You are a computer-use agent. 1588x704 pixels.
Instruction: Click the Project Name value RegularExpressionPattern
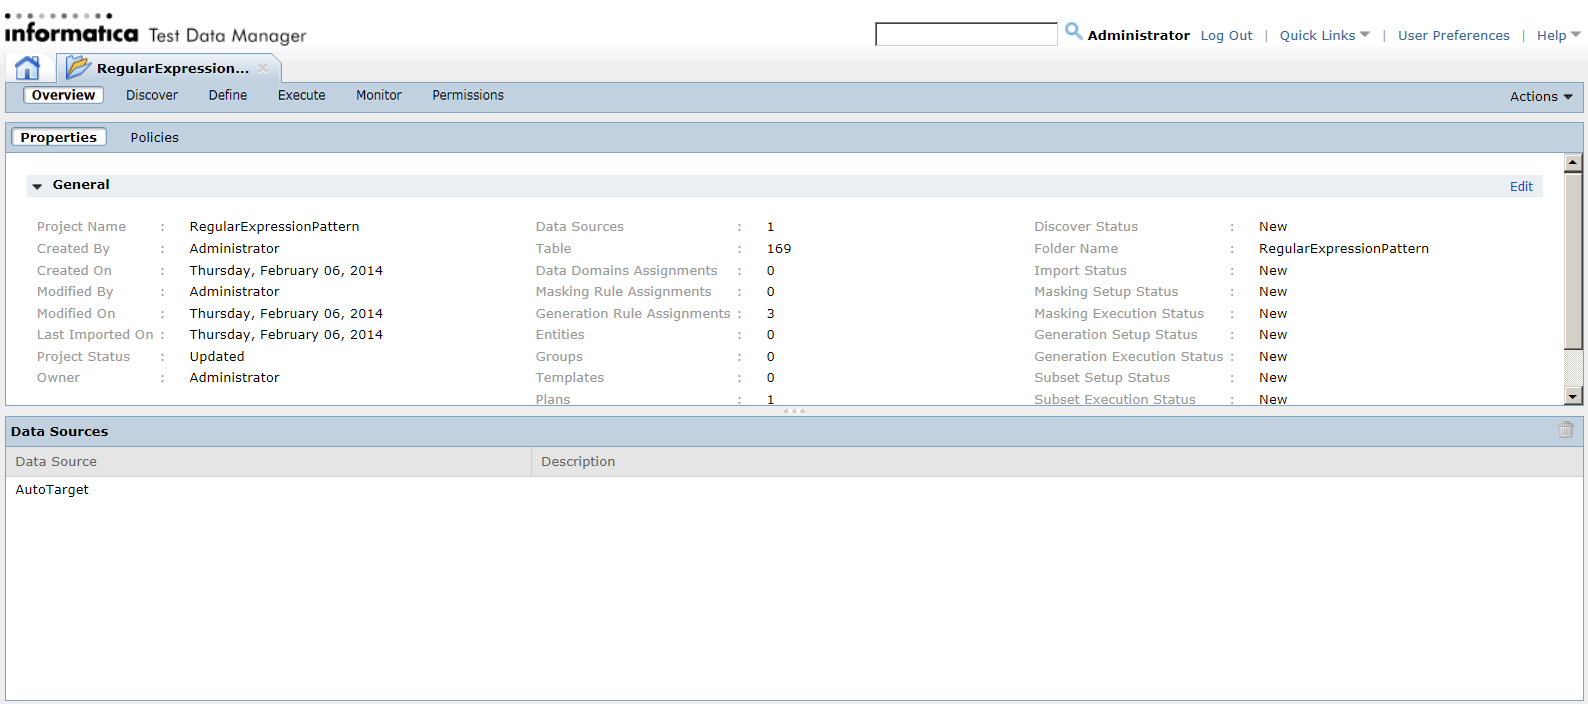[274, 227]
